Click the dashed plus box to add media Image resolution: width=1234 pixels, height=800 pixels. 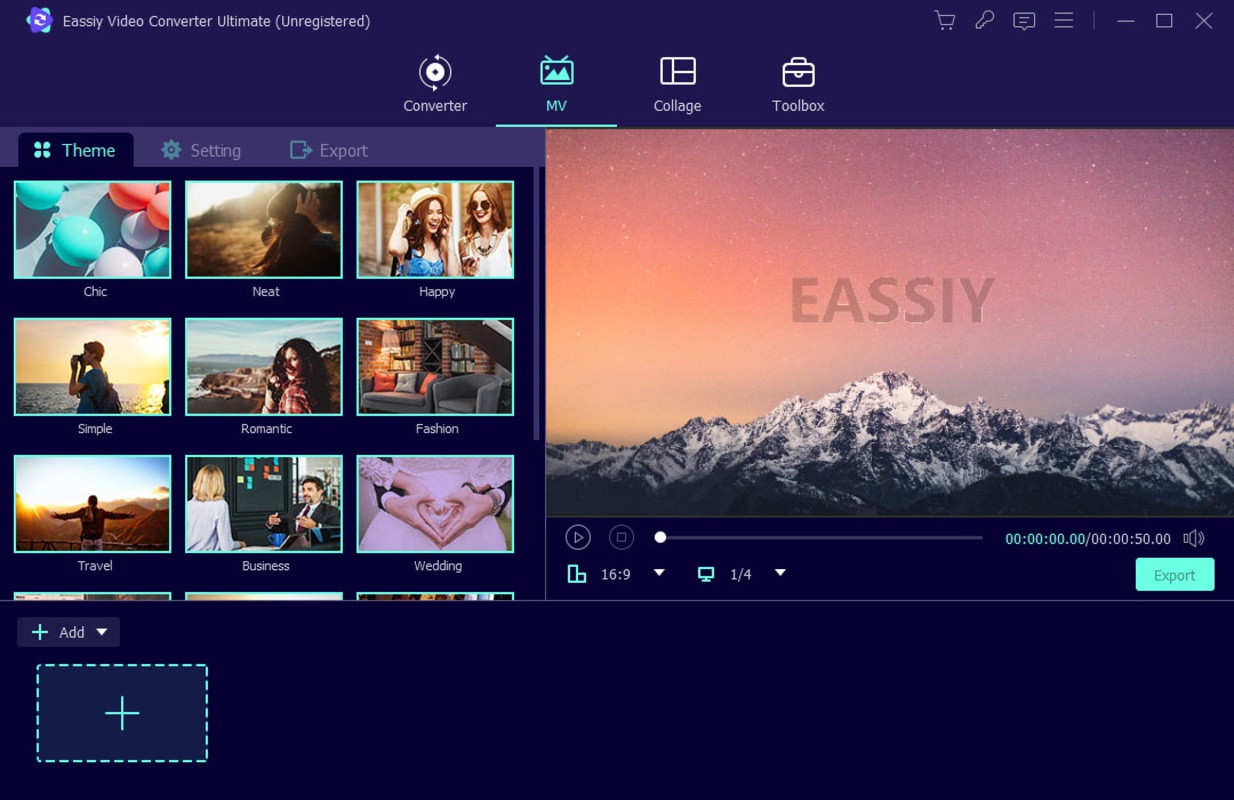(122, 713)
